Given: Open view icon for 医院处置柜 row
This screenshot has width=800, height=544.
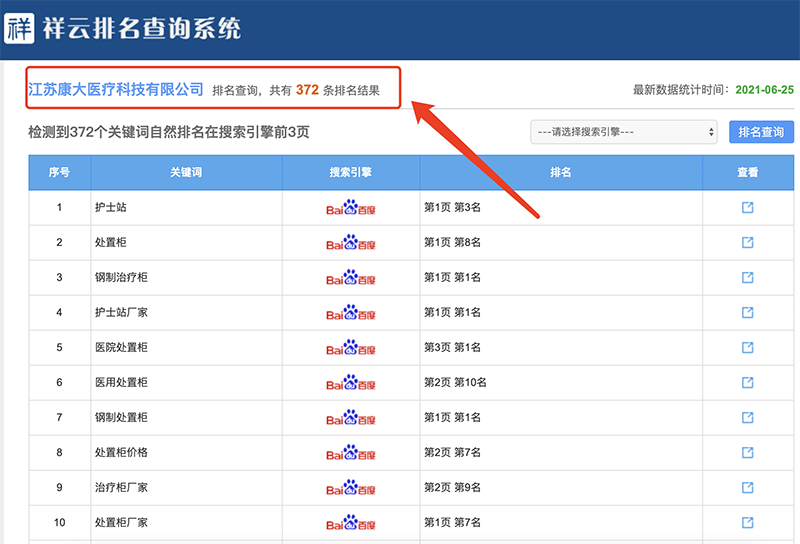Looking at the screenshot, I should [747, 348].
